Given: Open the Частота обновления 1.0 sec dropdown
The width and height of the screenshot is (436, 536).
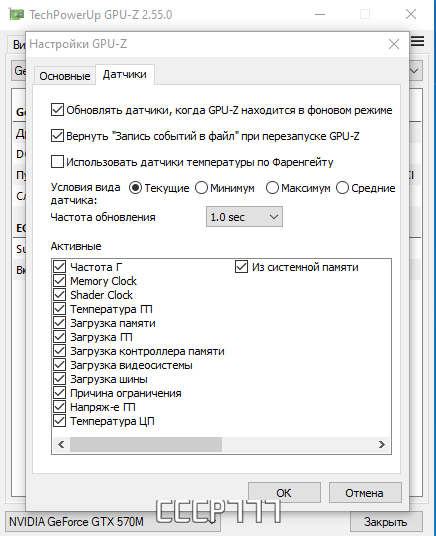Looking at the screenshot, I should (244, 217).
